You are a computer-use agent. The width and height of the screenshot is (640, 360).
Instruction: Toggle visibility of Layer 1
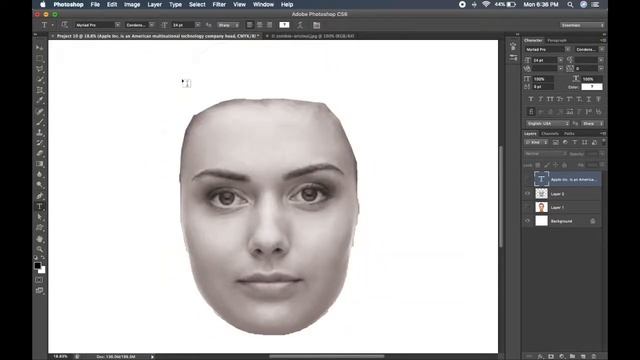click(x=527, y=207)
